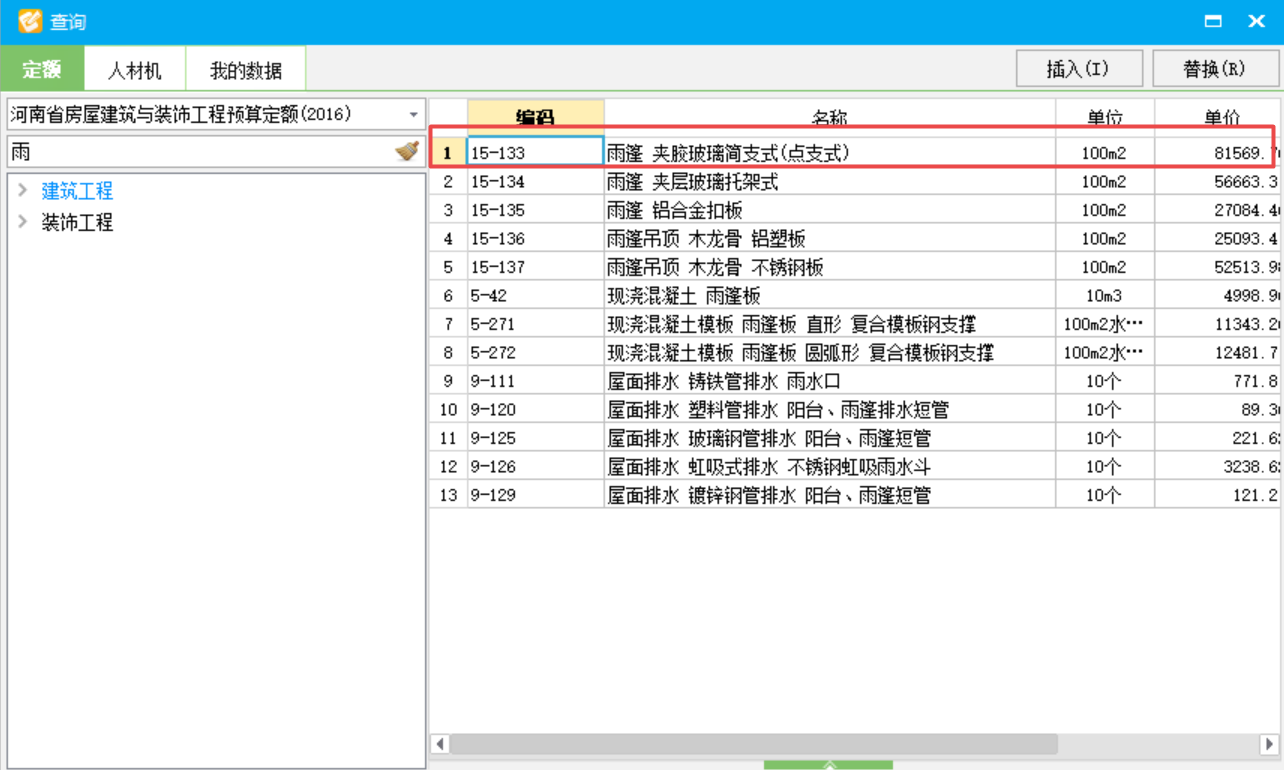Click the 编码 column header
Screen dimensions: 1284x770
536,115
